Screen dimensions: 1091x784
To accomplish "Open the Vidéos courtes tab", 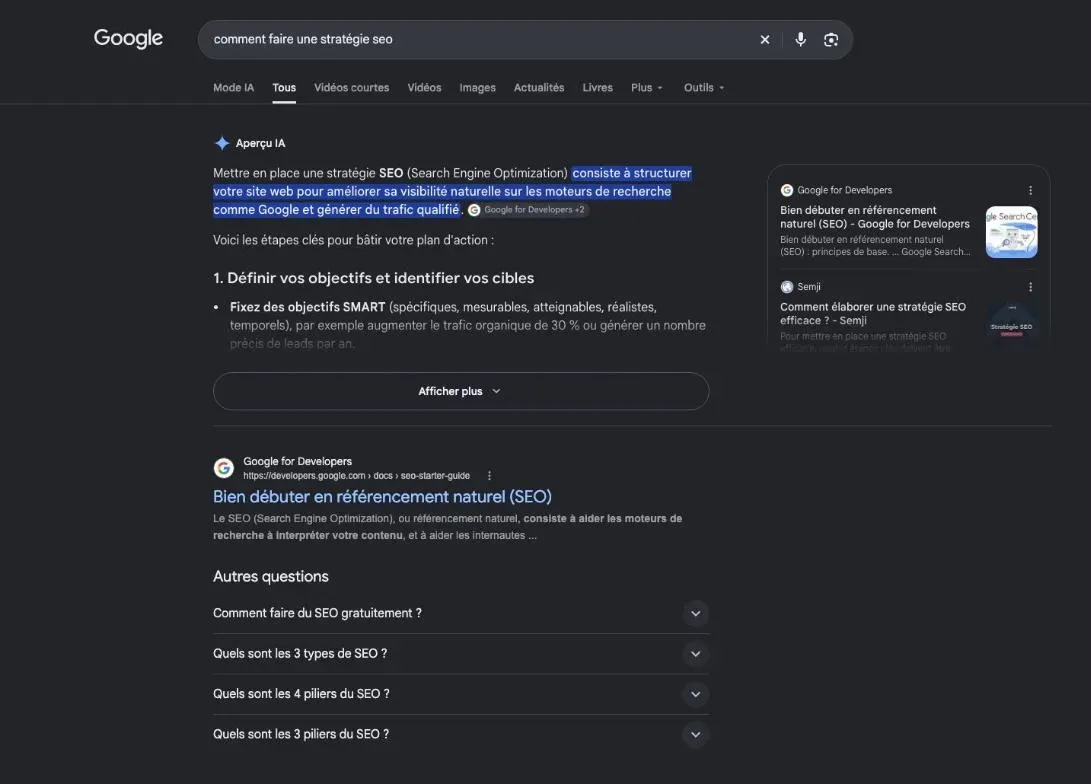I will pyautogui.click(x=351, y=88).
